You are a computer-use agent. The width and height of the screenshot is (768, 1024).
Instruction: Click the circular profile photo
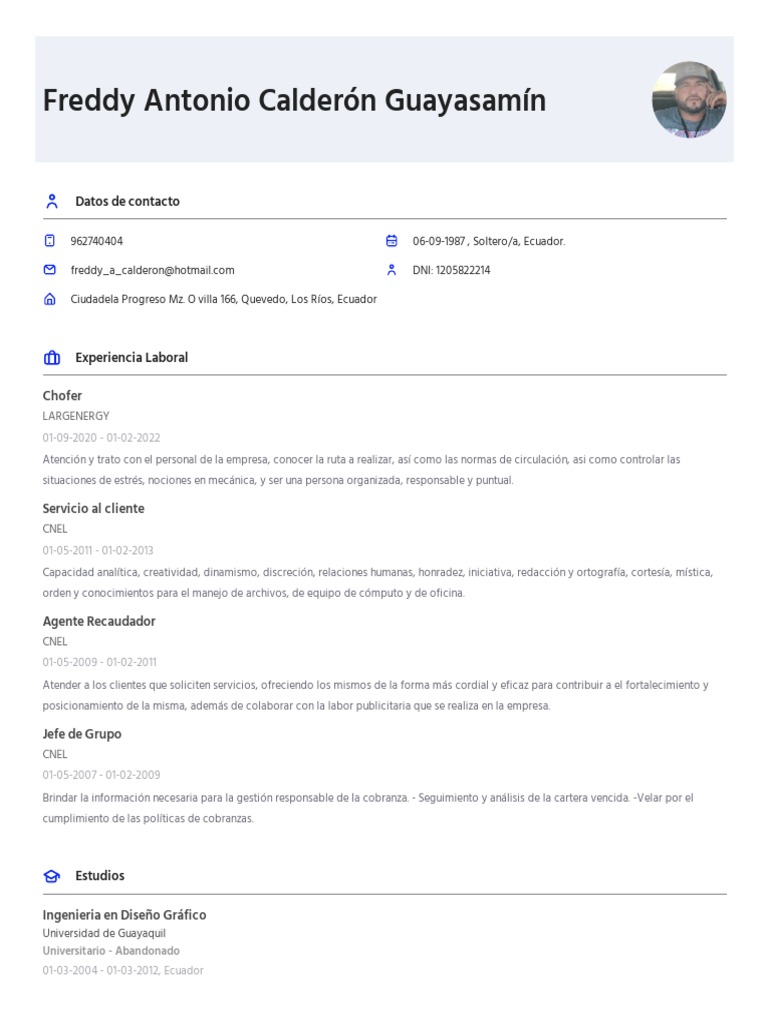point(689,99)
